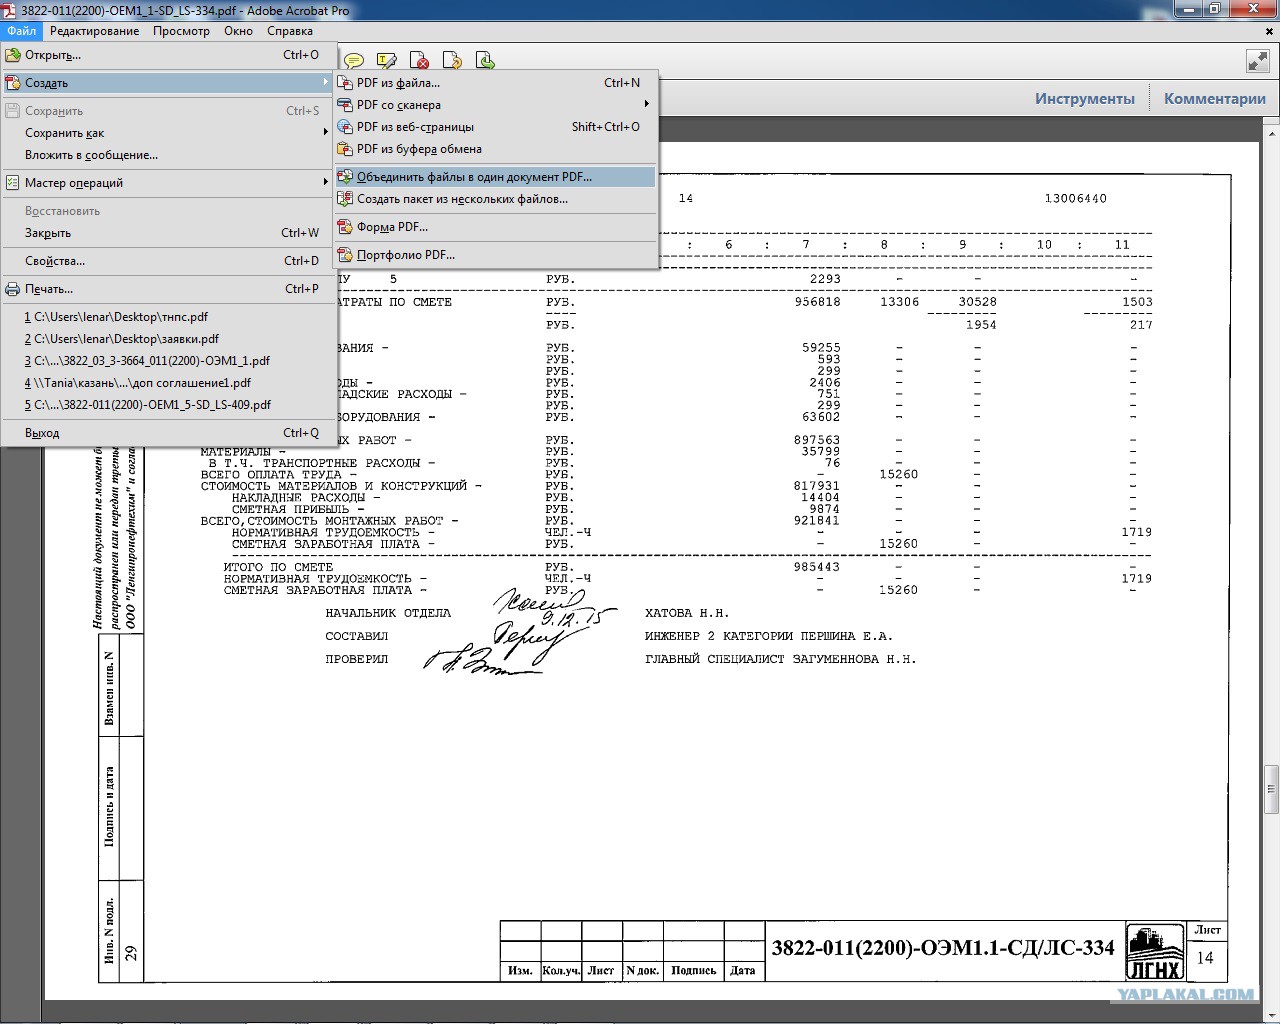Click the icon beside Создать пакет
This screenshot has height=1024, width=1280.
point(344,199)
